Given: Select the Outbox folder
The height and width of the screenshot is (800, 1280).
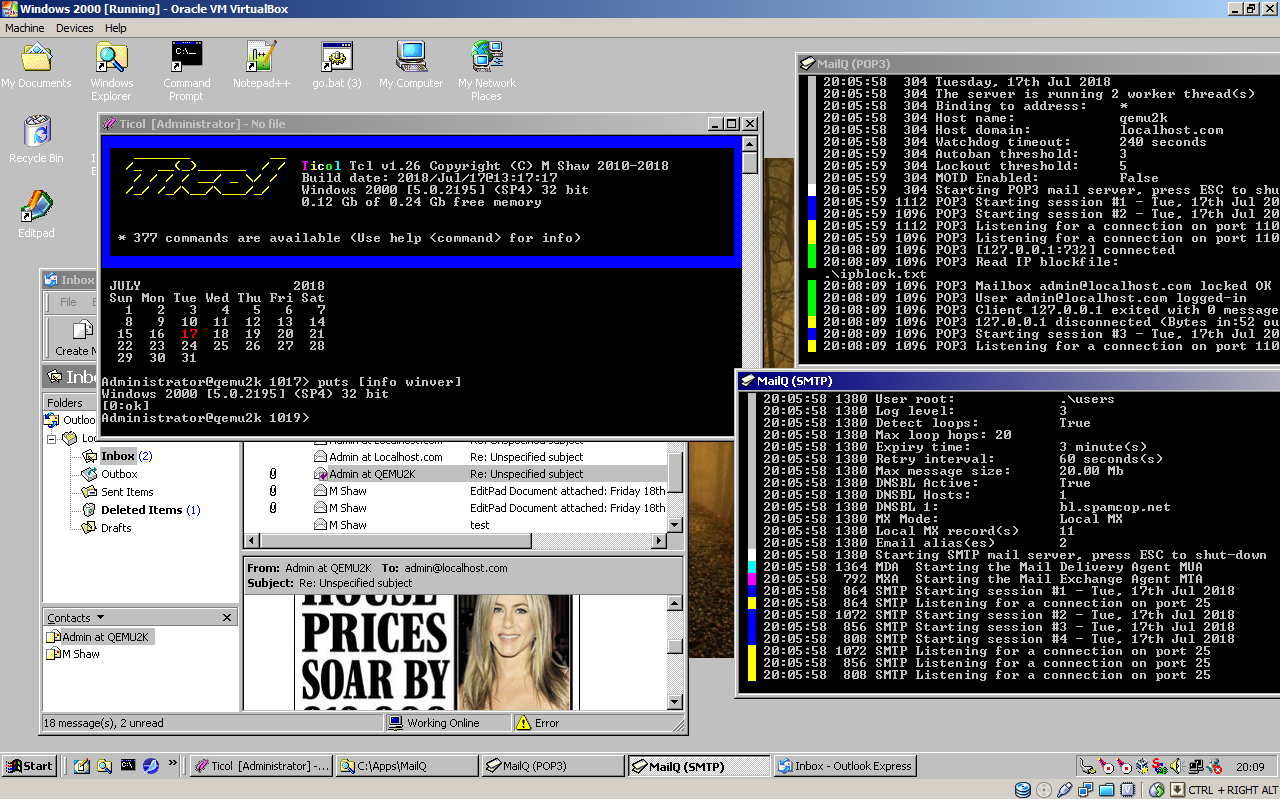Looking at the screenshot, I should point(110,474).
